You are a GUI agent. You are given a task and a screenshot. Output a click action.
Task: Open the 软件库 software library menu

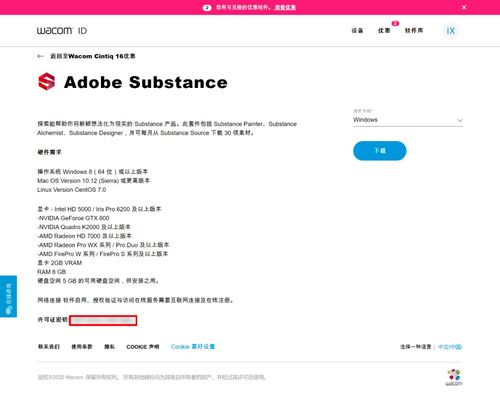414,31
